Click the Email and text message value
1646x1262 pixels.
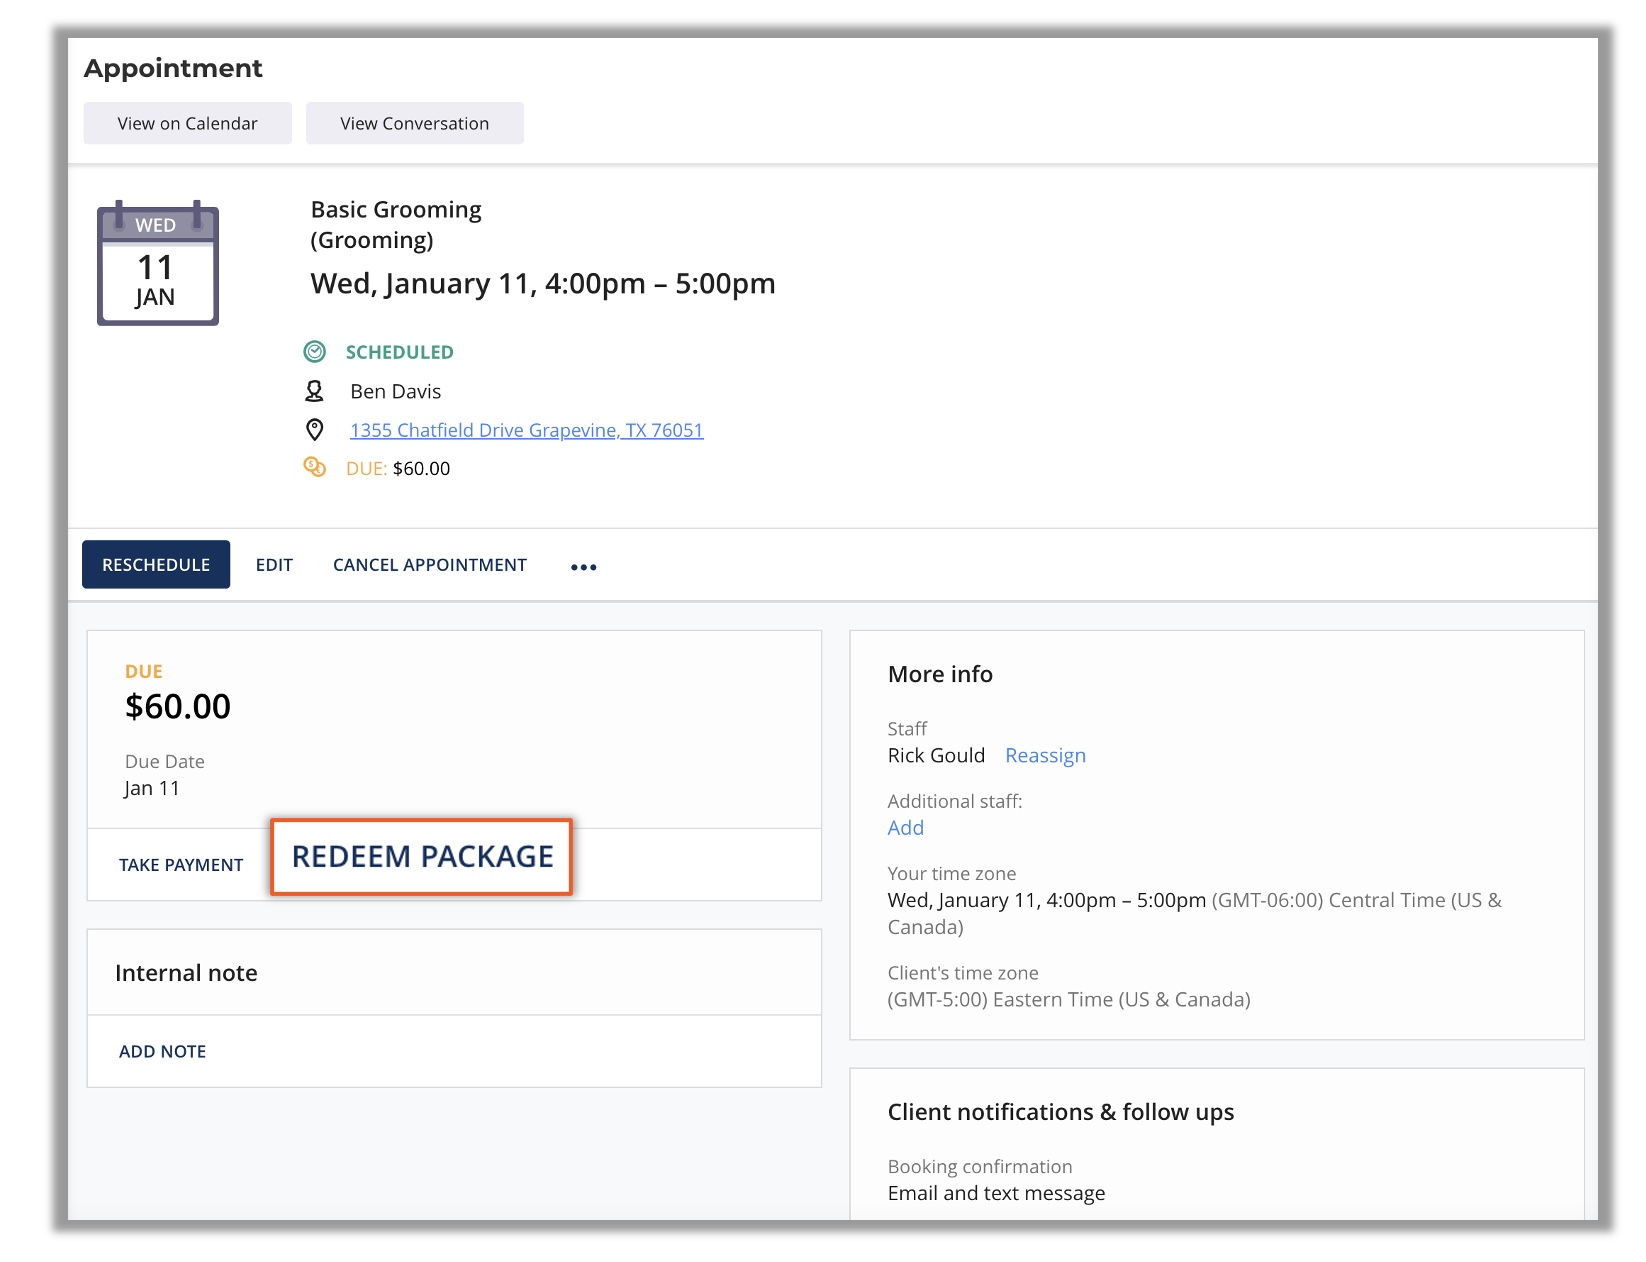[997, 1194]
